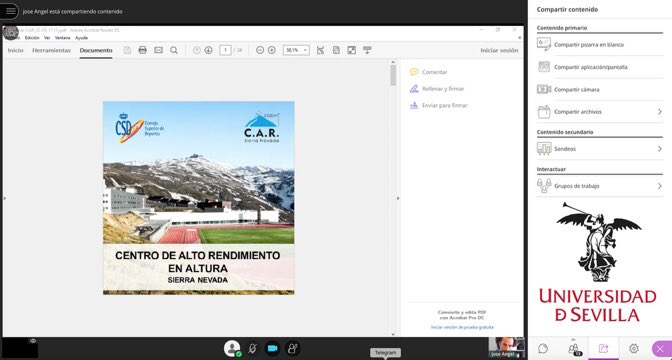This screenshot has width=672, height=360.
Task: Click the Sondeos poll chart icon
Action: tap(544, 149)
